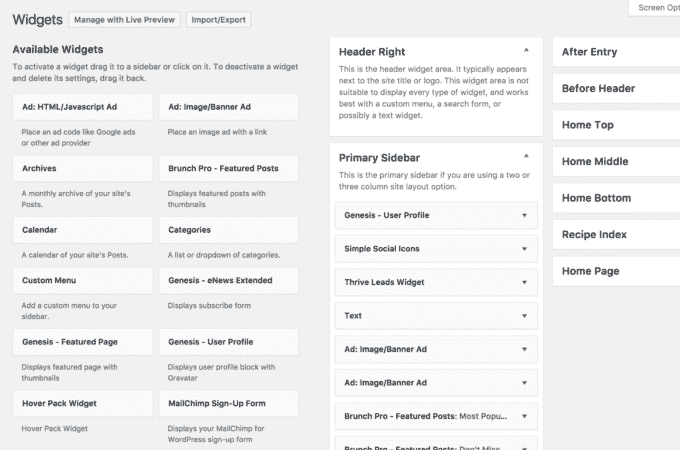Click the Import/Export button
This screenshot has height=450, width=680.
coord(219,20)
